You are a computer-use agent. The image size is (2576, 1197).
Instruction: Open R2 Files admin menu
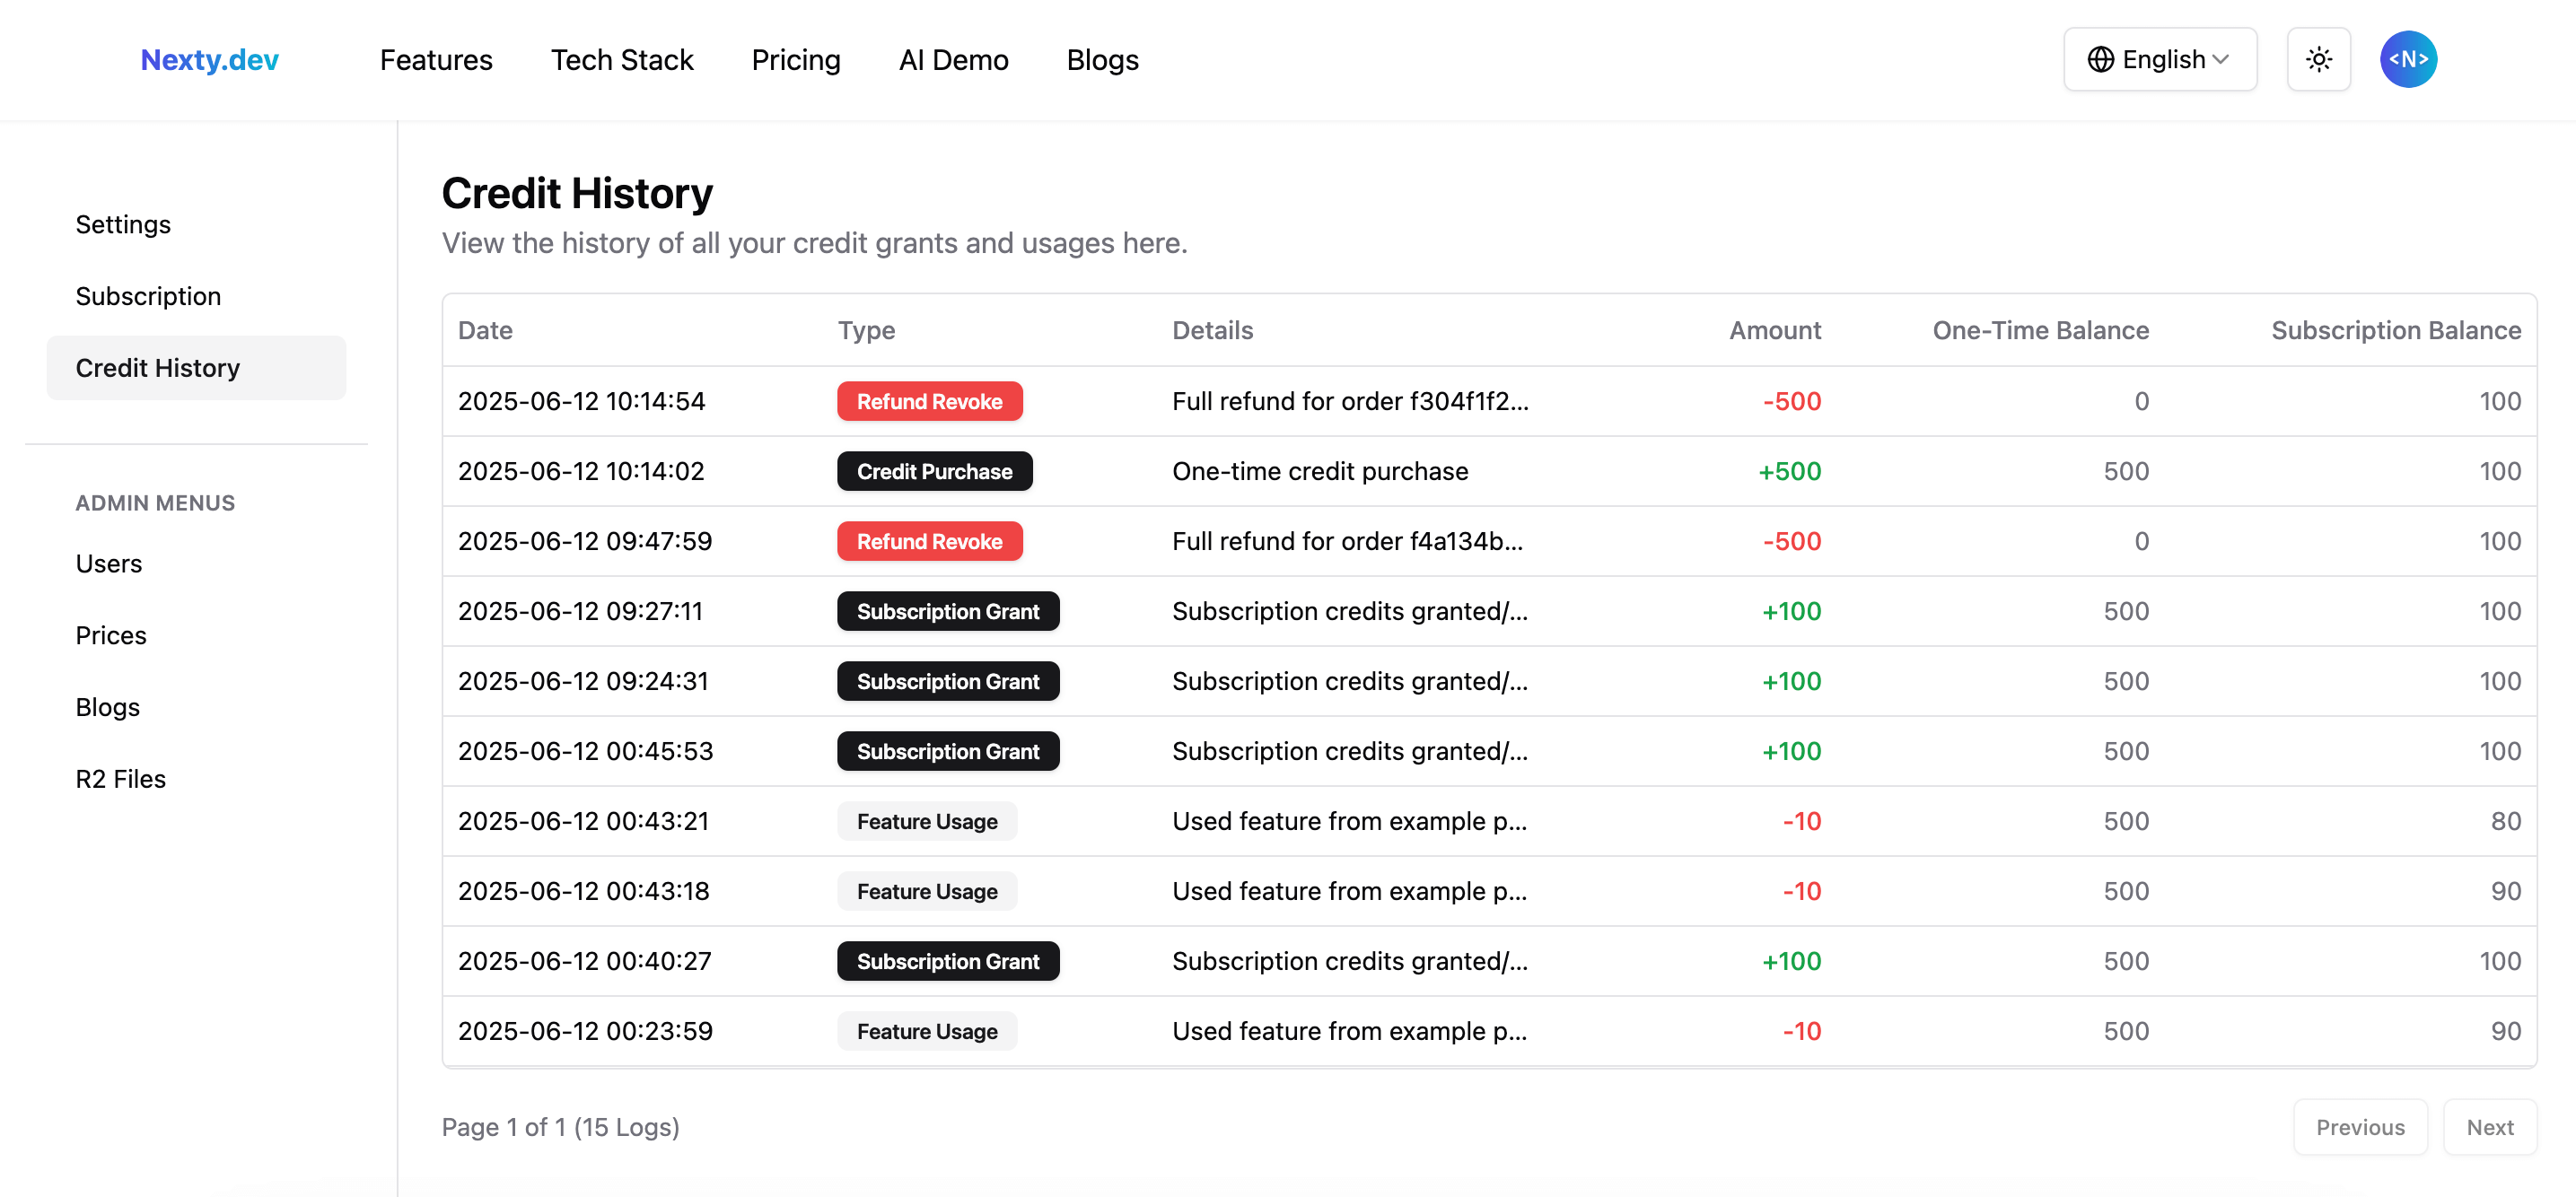point(196,779)
